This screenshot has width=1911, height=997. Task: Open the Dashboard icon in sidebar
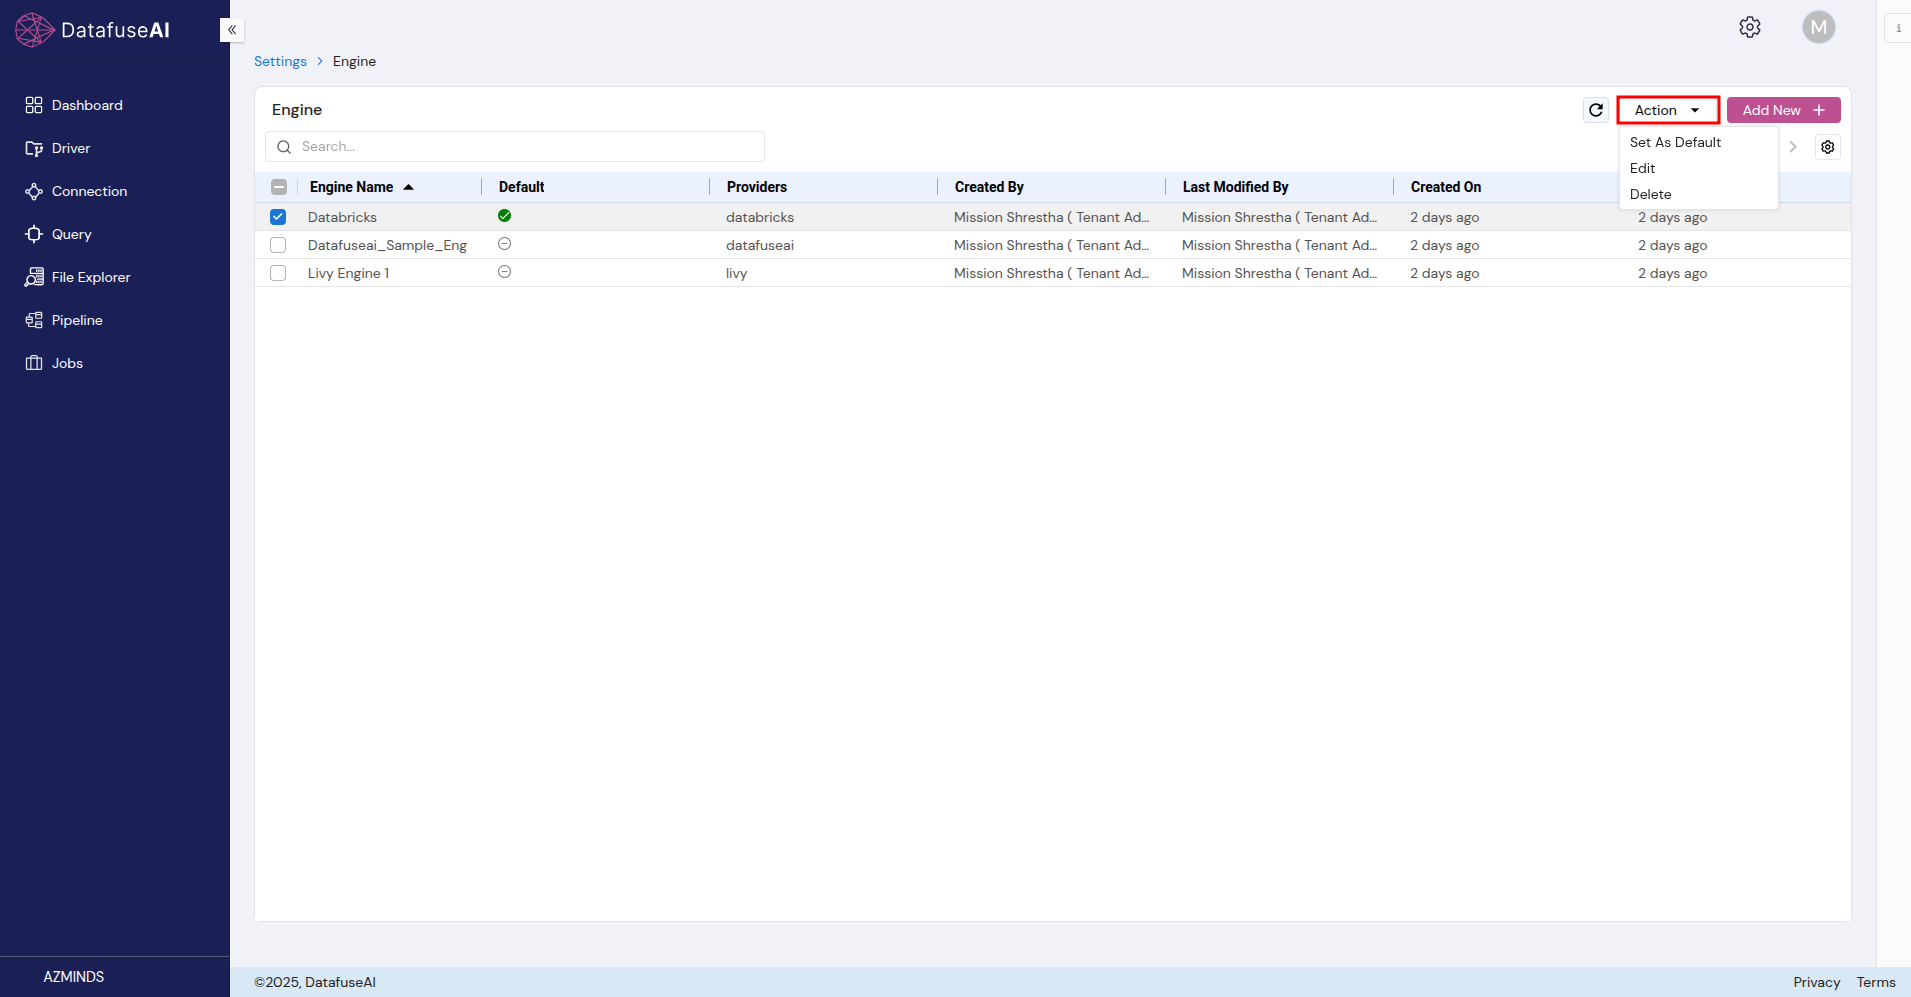[x=34, y=105]
